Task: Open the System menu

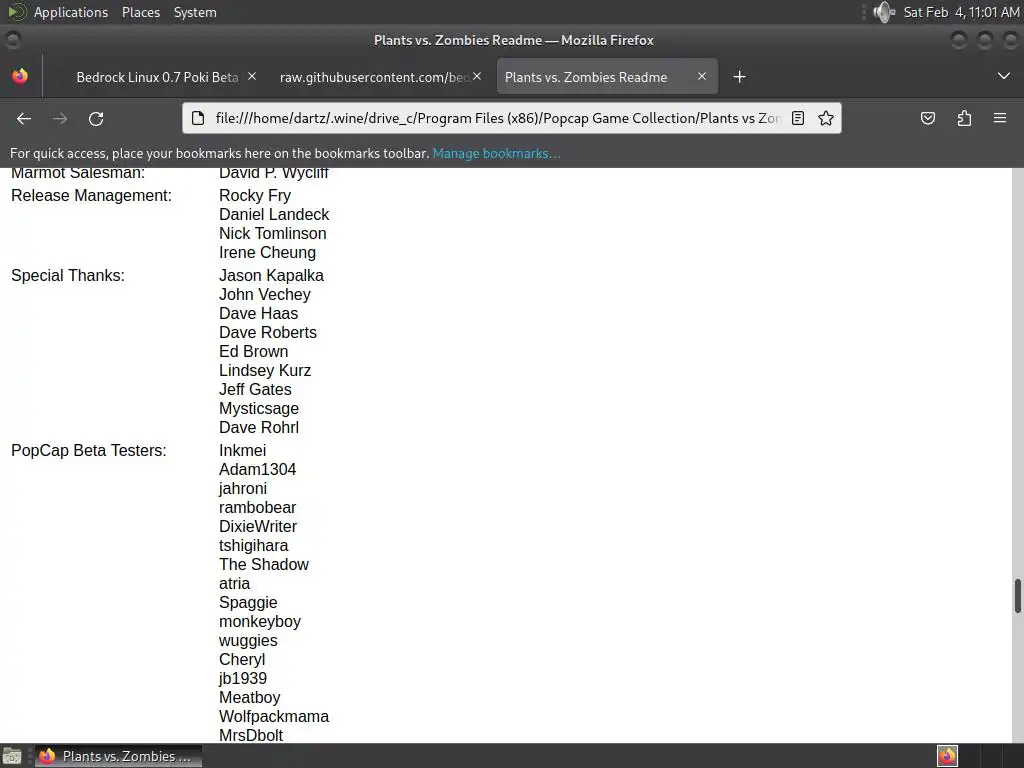Action: coord(195,12)
